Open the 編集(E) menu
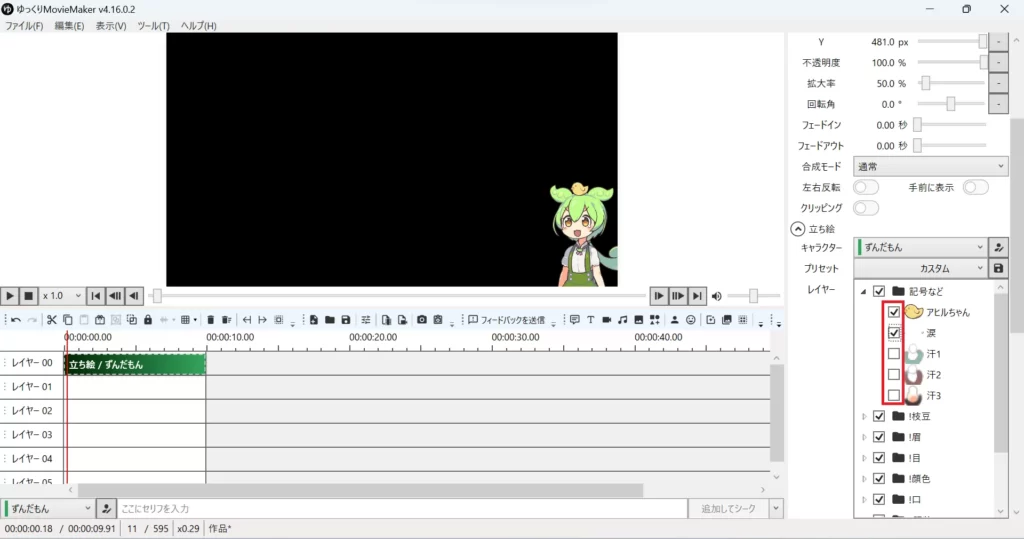The height and width of the screenshot is (539, 1024). tap(69, 26)
